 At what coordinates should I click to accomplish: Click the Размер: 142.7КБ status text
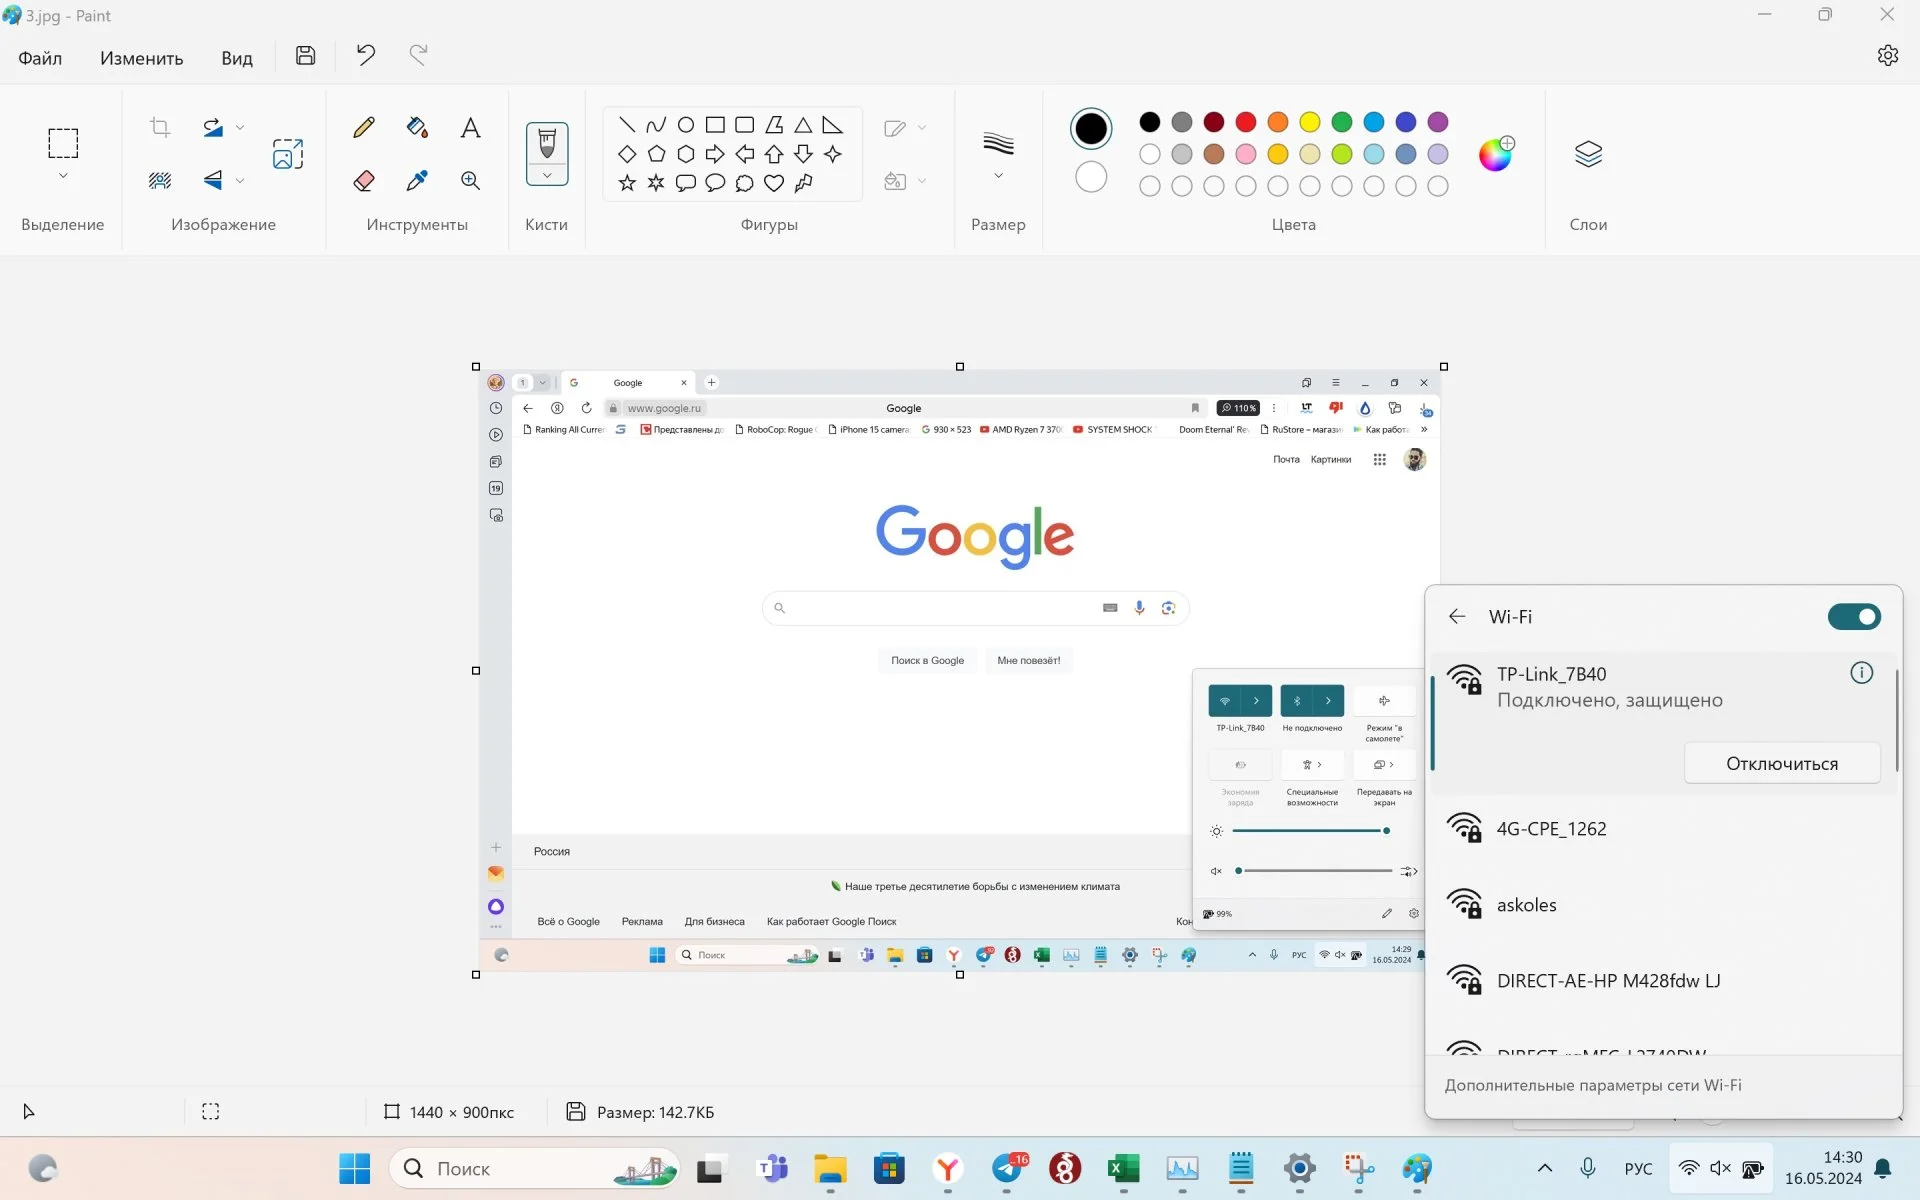click(x=655, y=1112)
